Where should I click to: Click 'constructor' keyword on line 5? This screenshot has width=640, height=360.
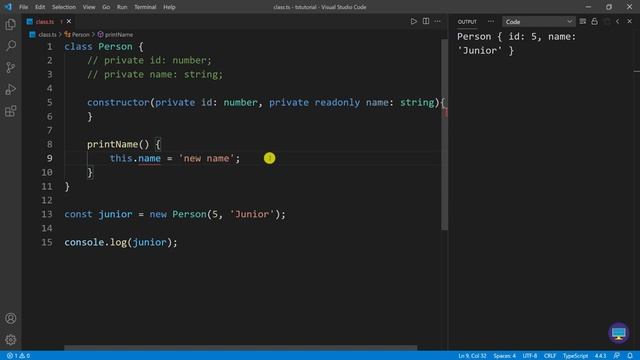[118, 102]
